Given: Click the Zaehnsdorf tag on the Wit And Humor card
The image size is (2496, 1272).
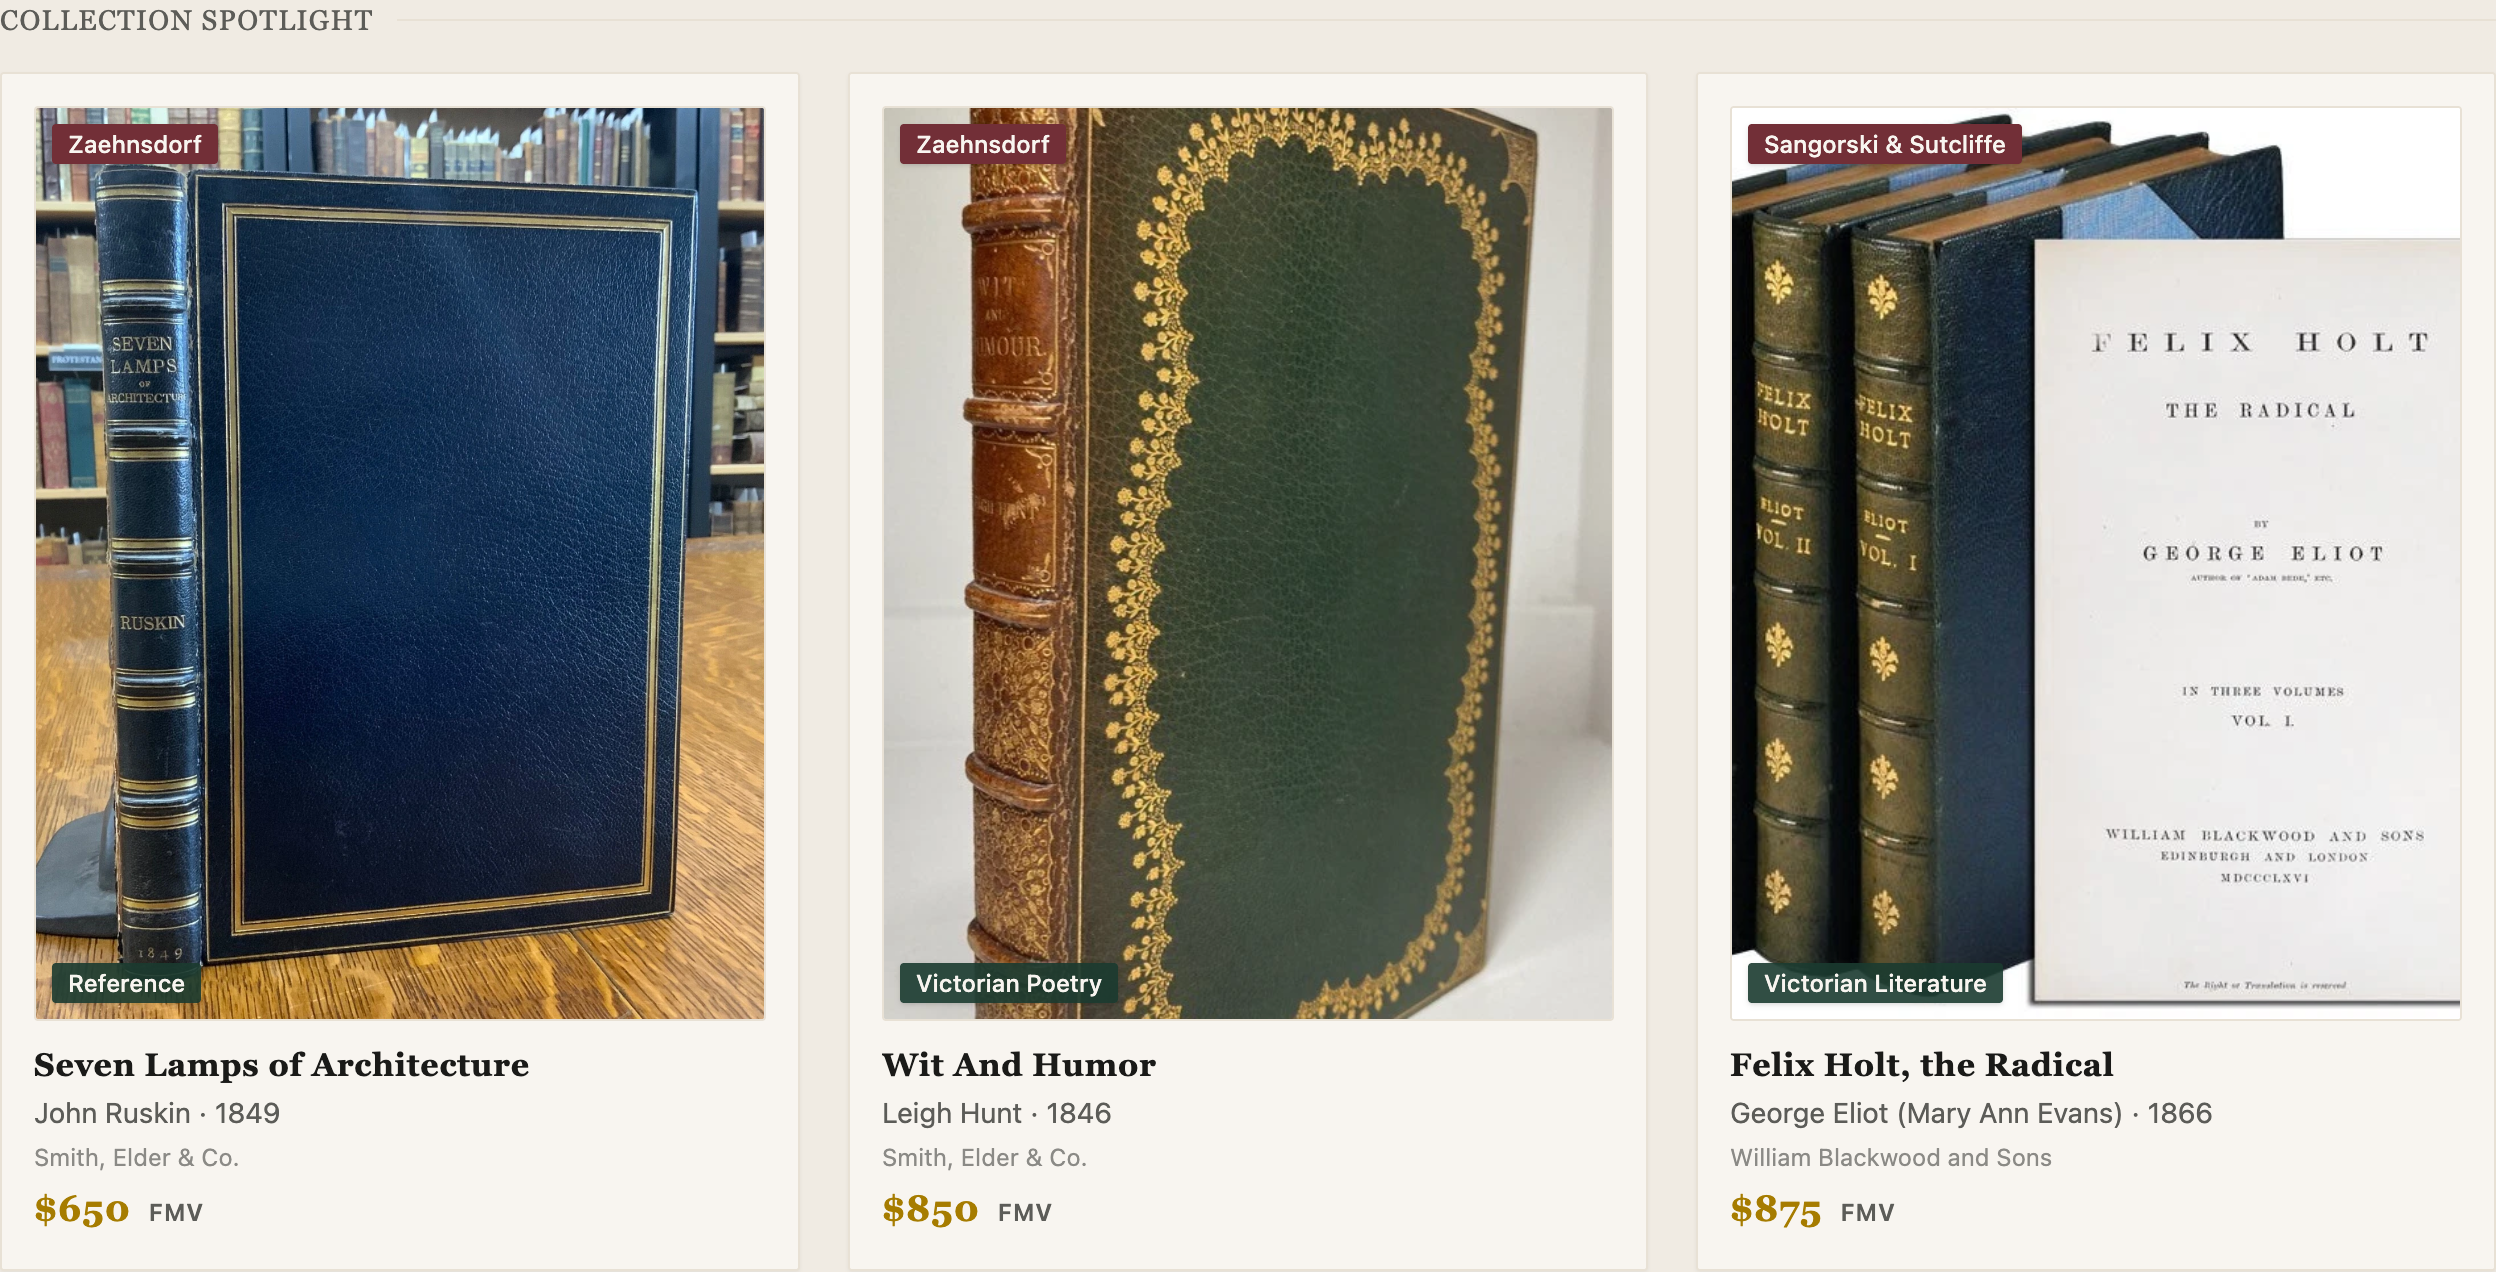Looking at the screenshot, I should pos(983,144).
